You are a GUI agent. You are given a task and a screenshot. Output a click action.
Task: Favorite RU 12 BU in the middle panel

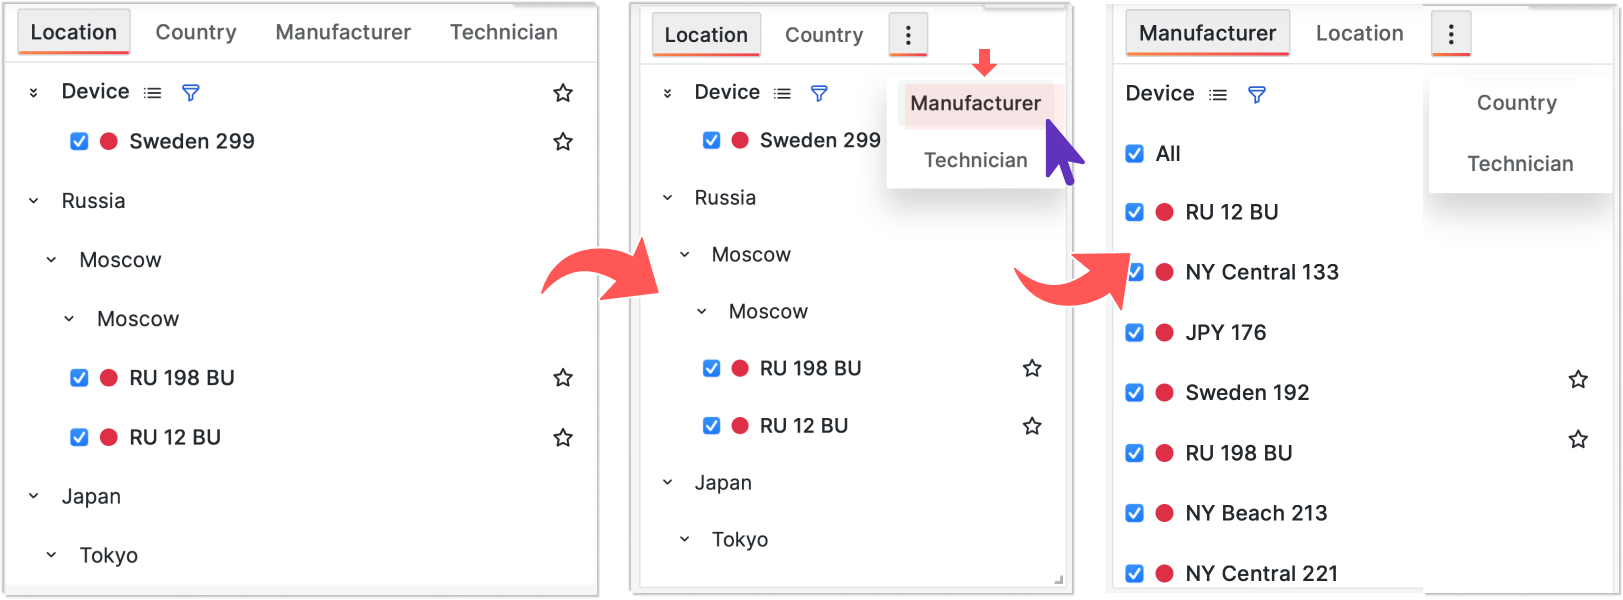1032,426
